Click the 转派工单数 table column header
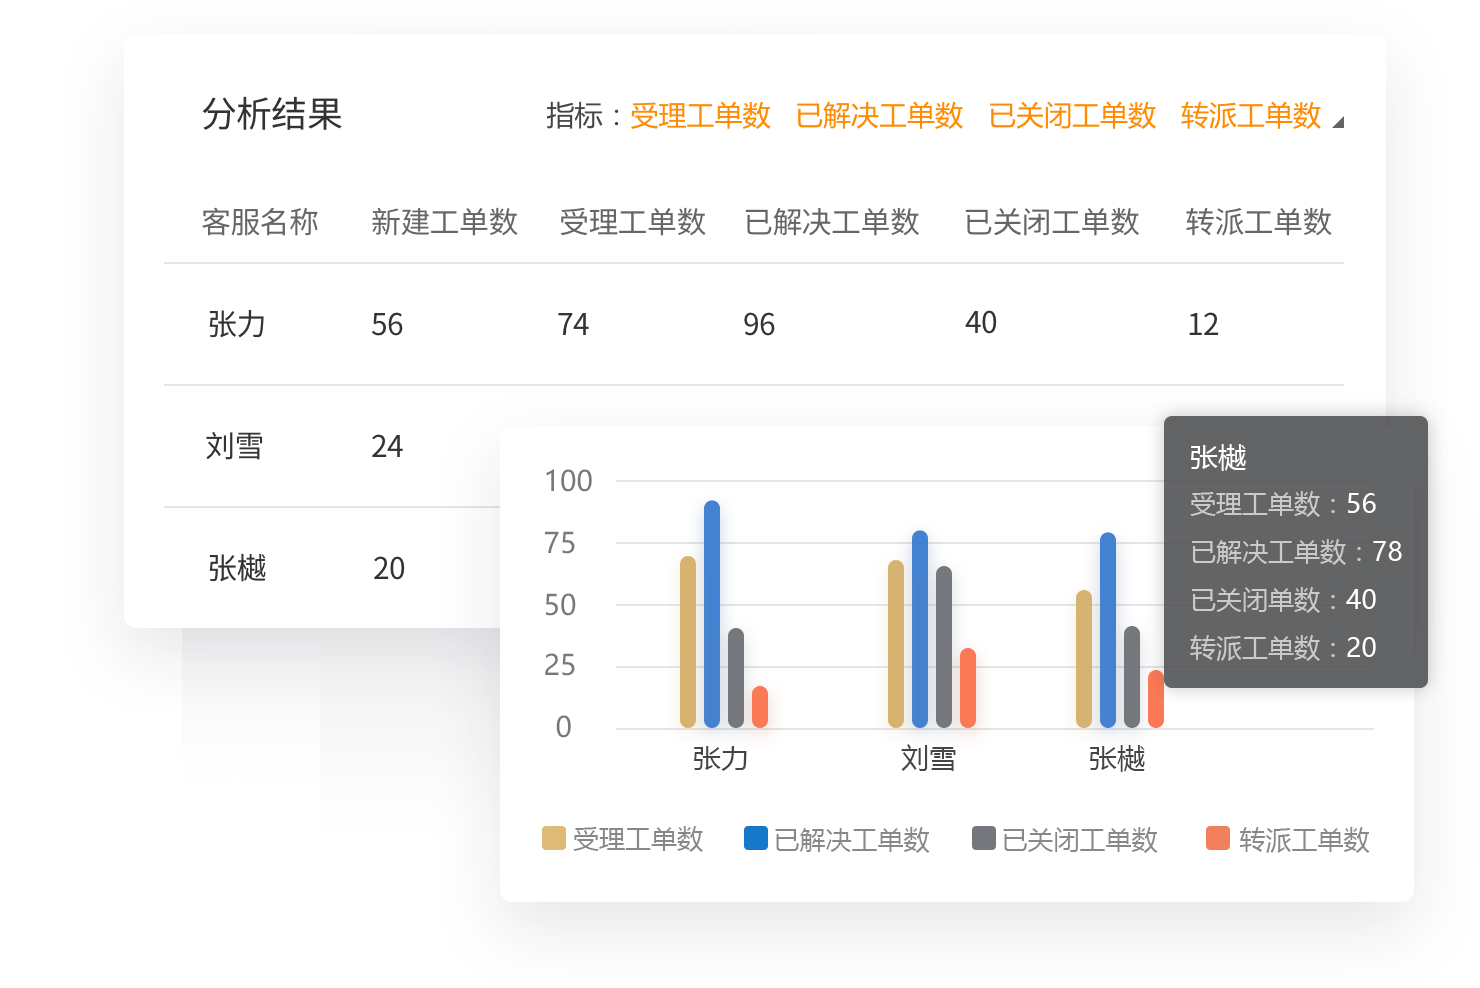1480x988 pixels. point(1259,222)
